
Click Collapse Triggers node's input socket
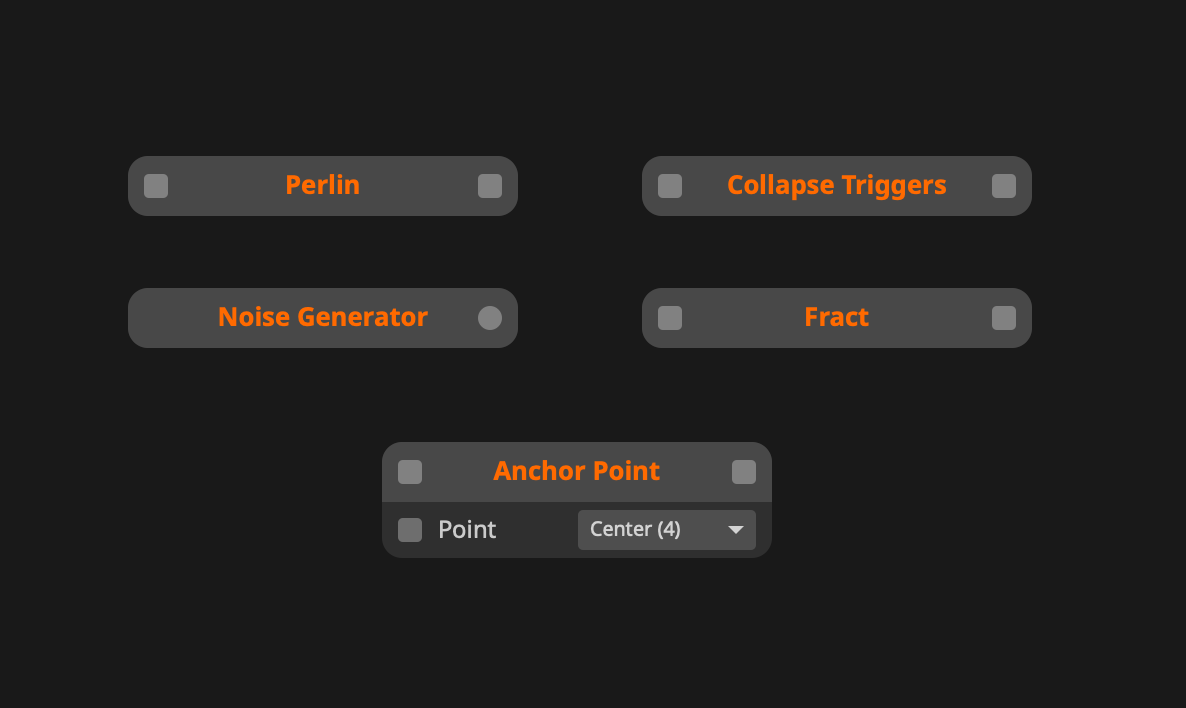pos(670,186)
